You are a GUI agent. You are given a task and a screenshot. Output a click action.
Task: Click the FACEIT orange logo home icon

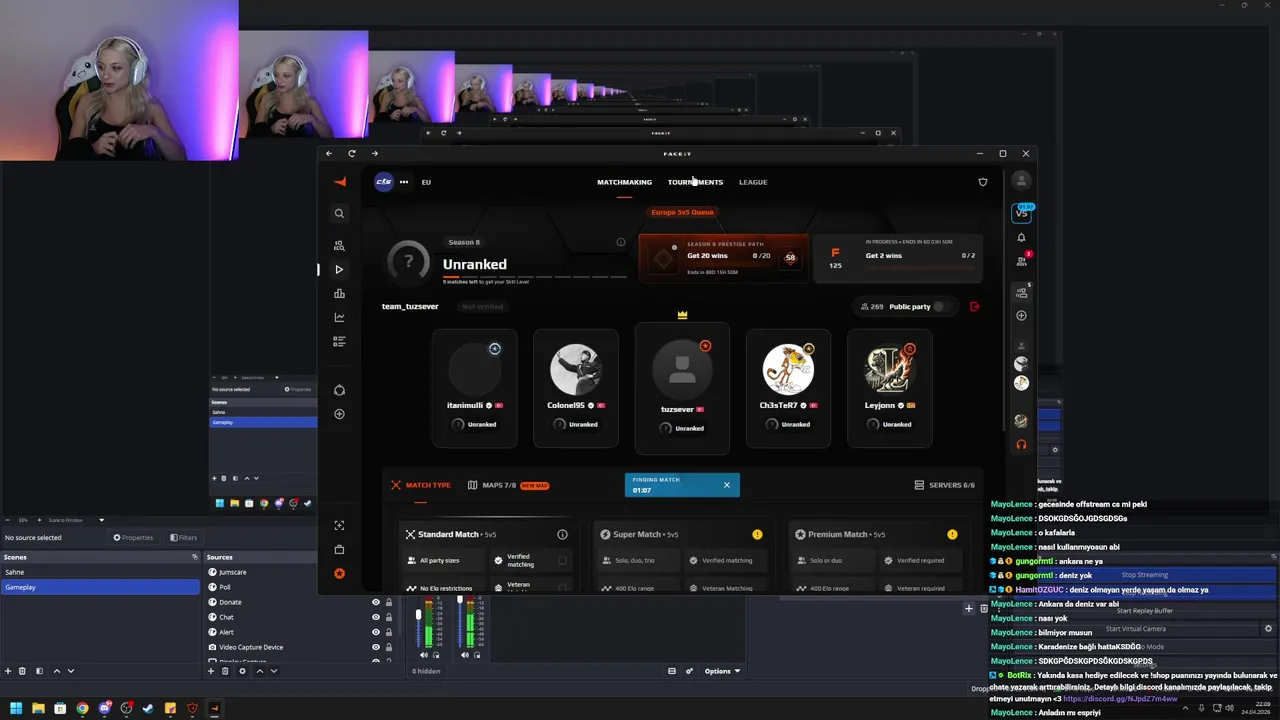340,182
